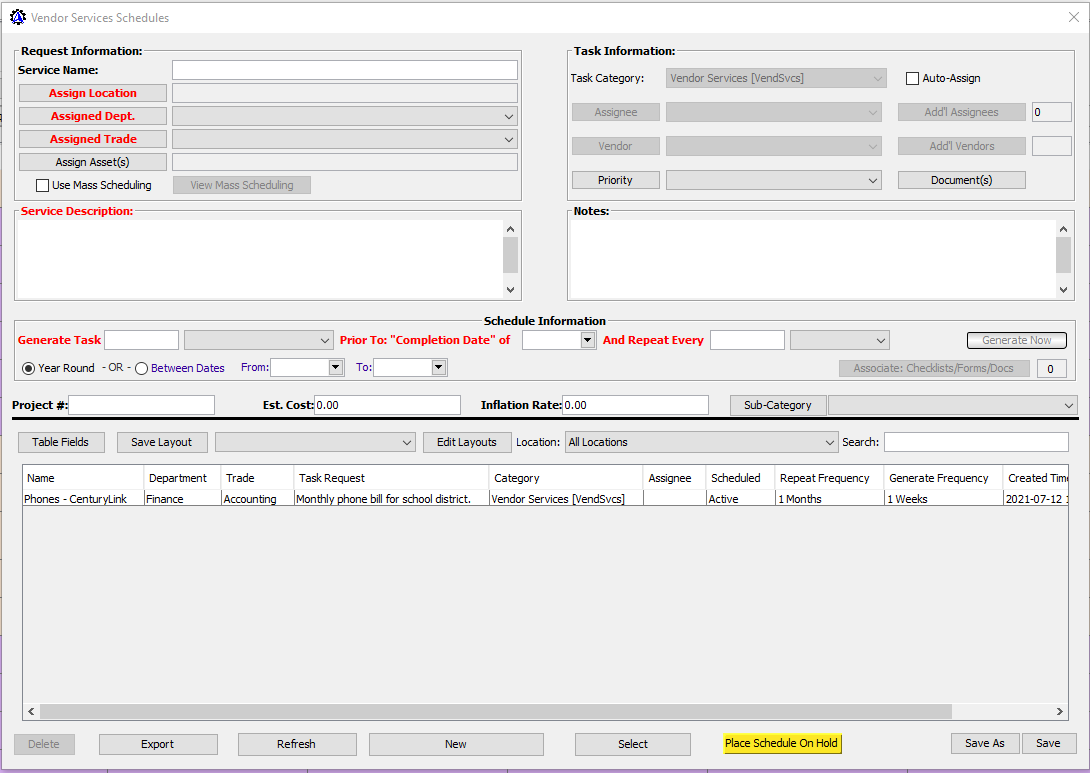1090x773 pixels.
Task: Click the Assign Location button
Action: coord(93,93)
